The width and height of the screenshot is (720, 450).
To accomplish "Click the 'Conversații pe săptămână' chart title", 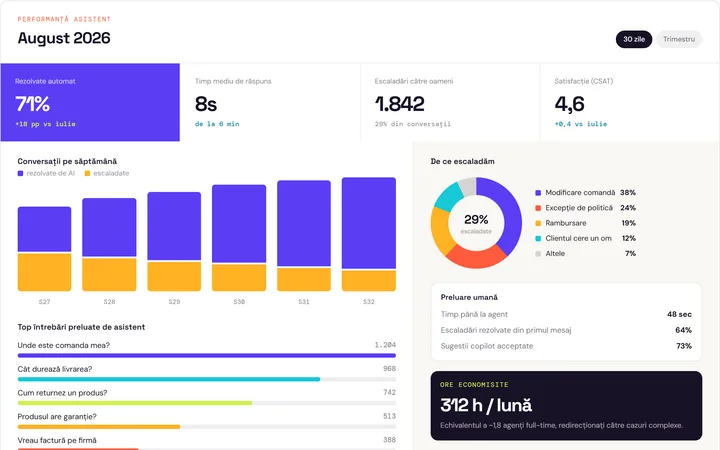I will (x=67, y=162).
